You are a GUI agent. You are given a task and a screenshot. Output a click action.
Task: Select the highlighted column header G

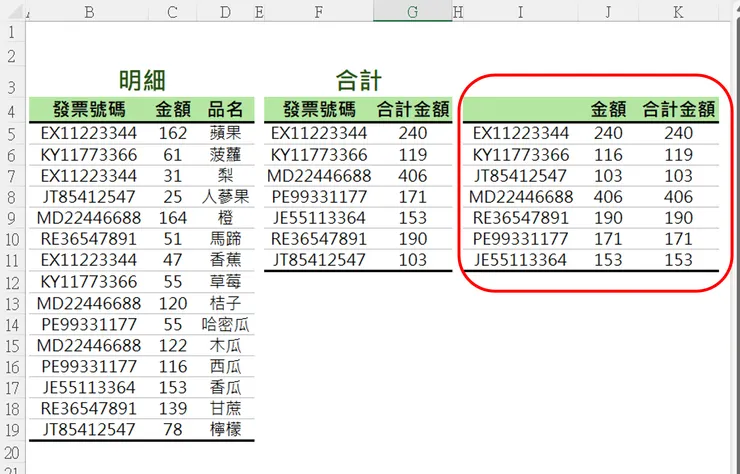coord(412,11)
